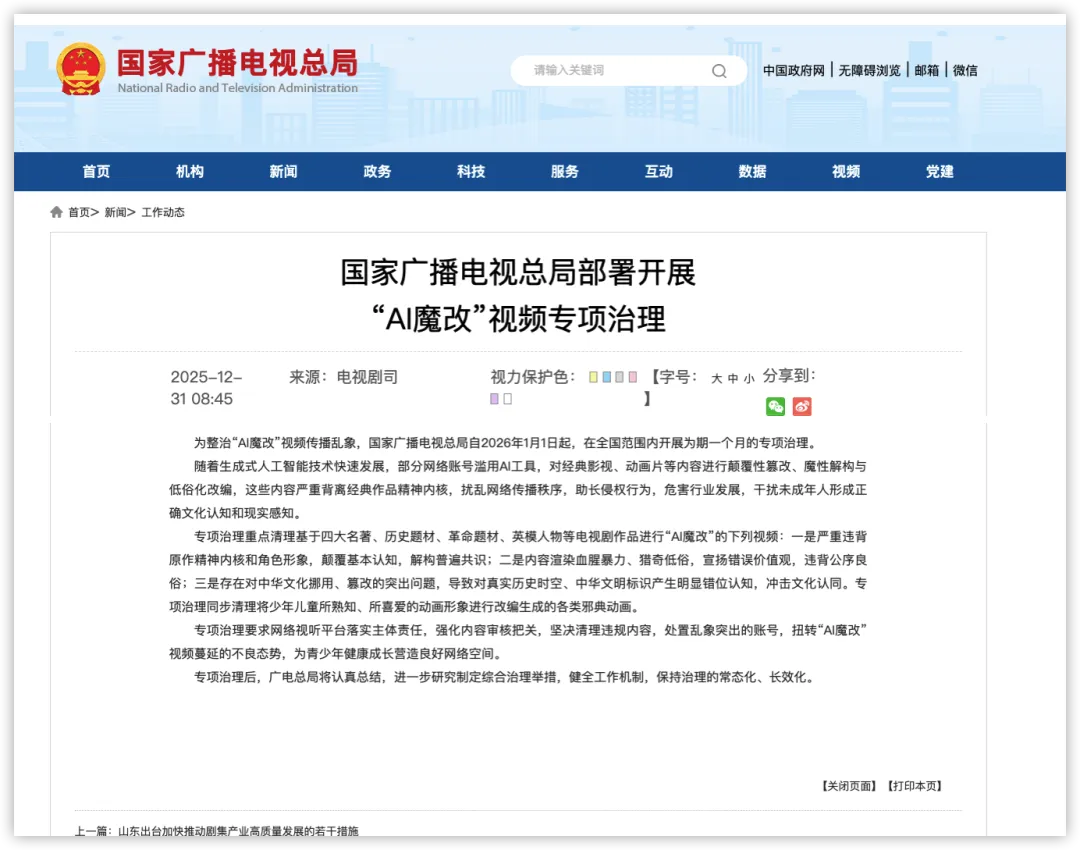
Task: Click the paragraph starting 专项治理重点清理
Action: (518, 572)
